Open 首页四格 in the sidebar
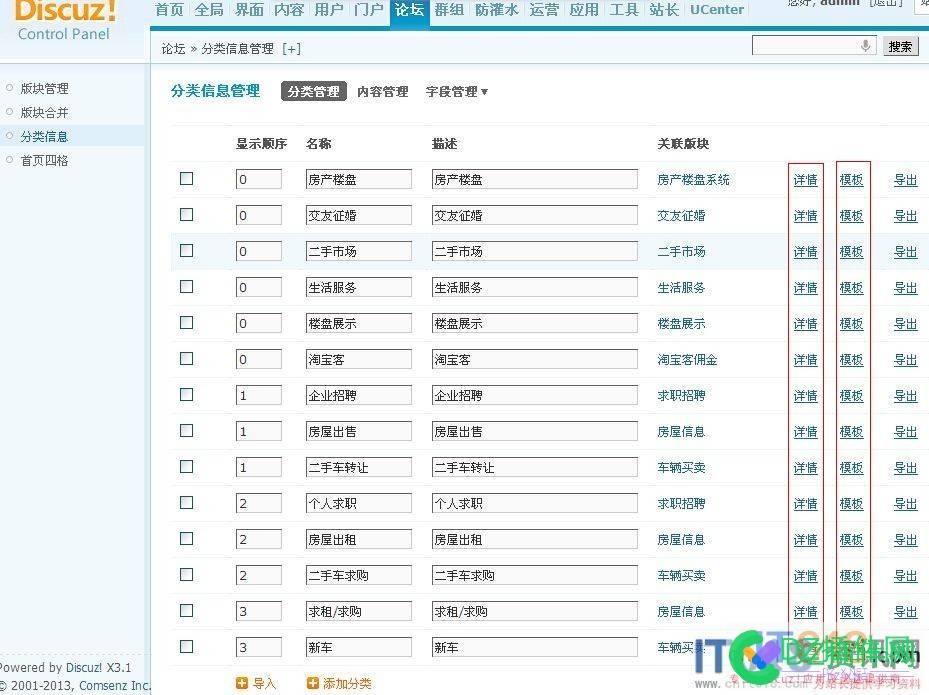Image resolution: width=929 pixels, height=695 pixels. click(x=44, y=161)
